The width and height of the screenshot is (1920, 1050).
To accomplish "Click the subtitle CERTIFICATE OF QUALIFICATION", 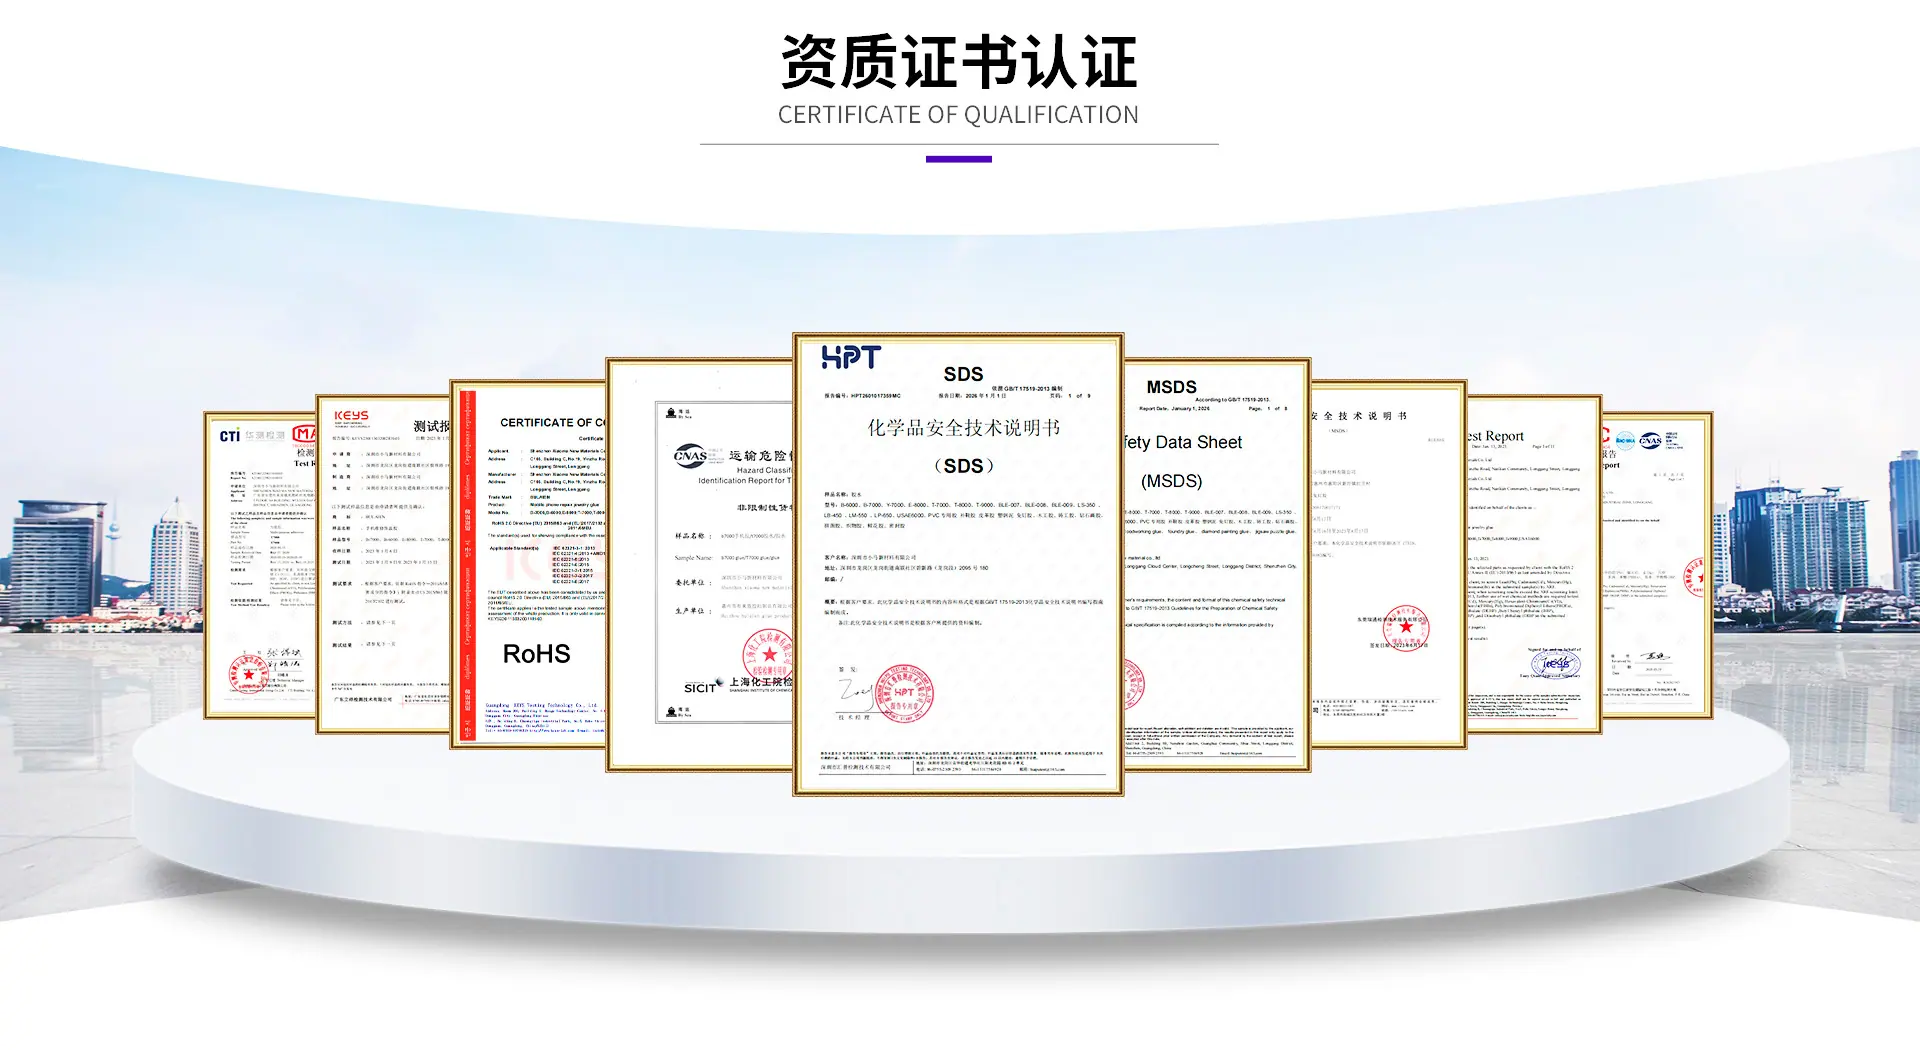I will (959, 115).
